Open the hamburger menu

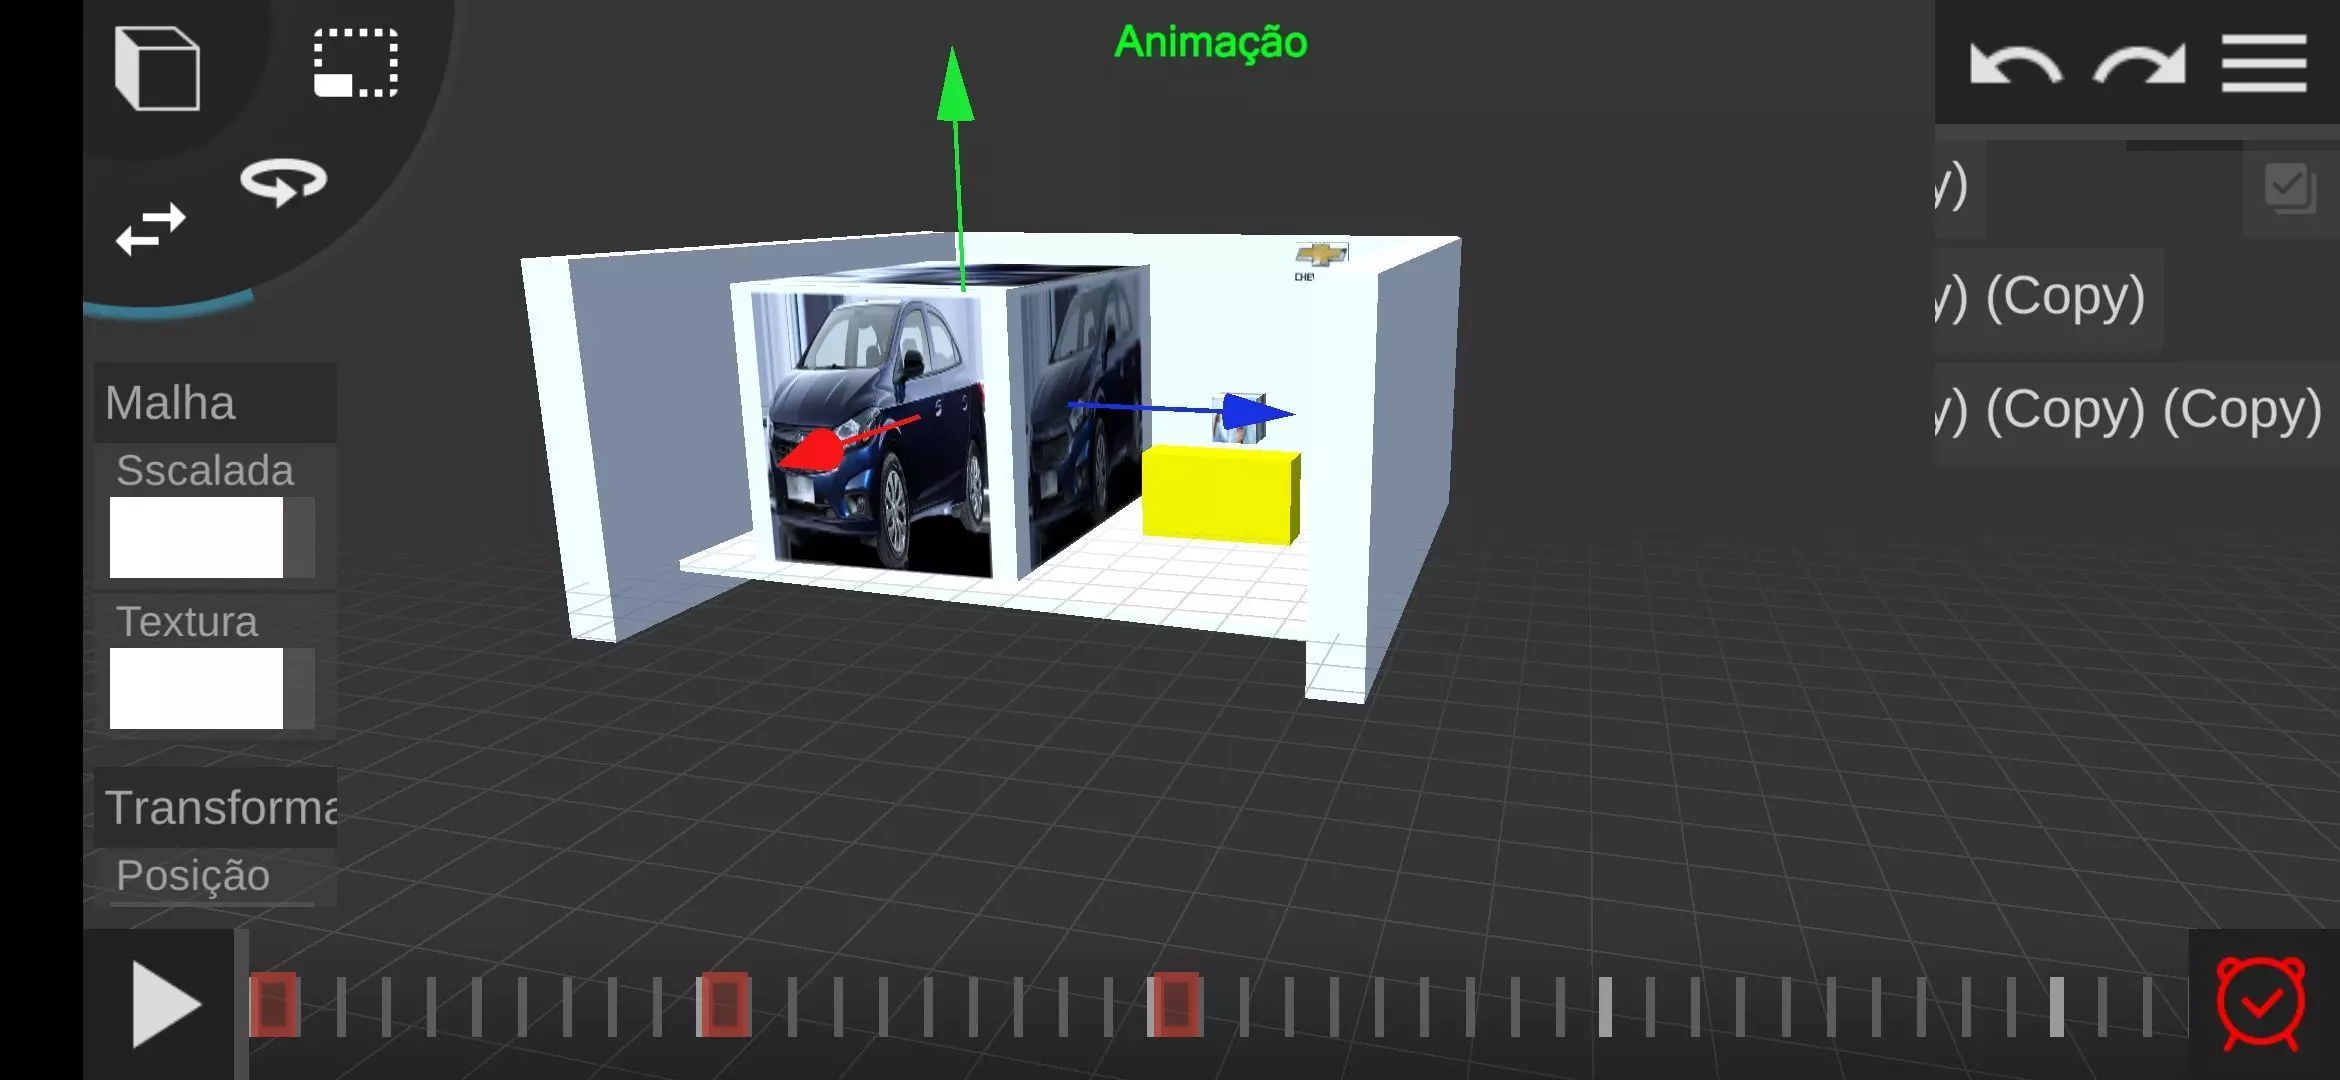pos(2264,63)
